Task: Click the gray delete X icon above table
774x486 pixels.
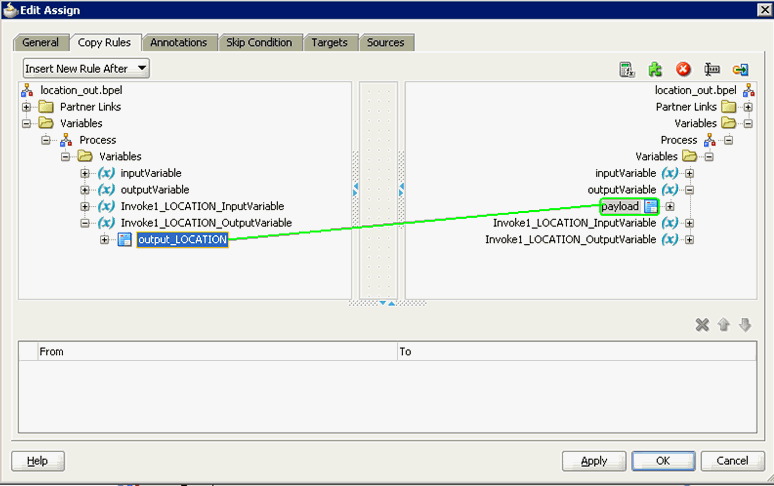Action: (702, 325)
